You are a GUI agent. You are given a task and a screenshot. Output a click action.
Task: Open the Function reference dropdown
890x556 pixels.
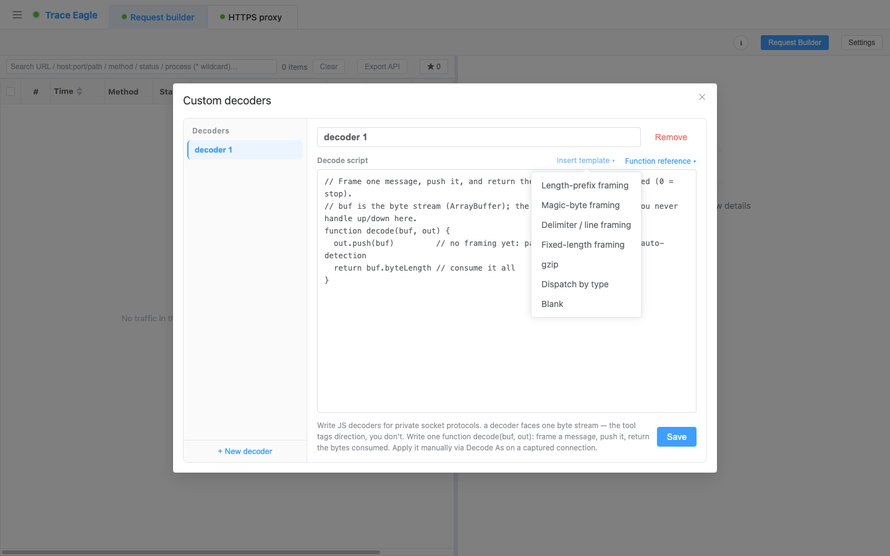tap(660, 161)
